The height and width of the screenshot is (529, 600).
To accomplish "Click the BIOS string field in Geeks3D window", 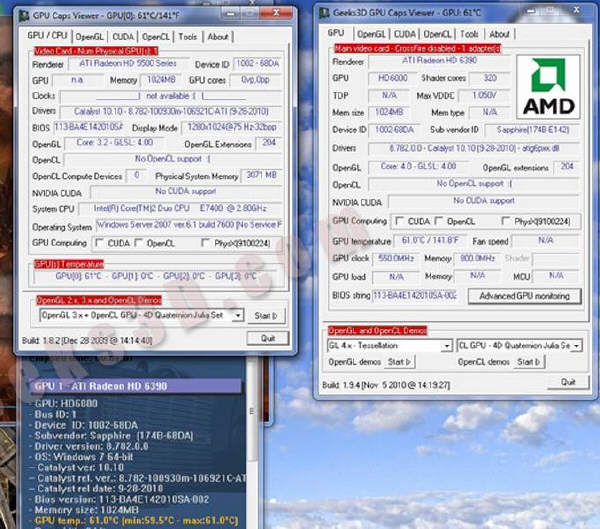I will click(415, 296).
